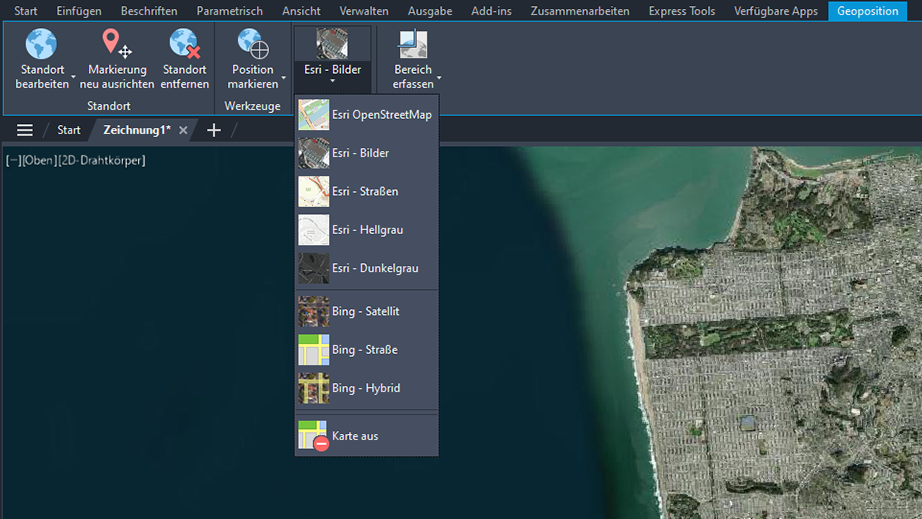Screen dimensions: 922x519
Task: Open the hamburger file tab menu
Action: click(25, 130)
